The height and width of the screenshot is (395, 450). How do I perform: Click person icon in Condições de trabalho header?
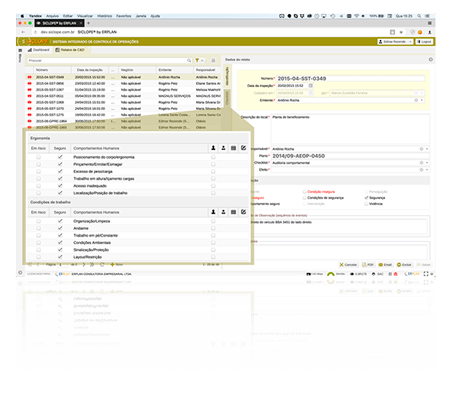pyautogui.click(x=213, y=212)
